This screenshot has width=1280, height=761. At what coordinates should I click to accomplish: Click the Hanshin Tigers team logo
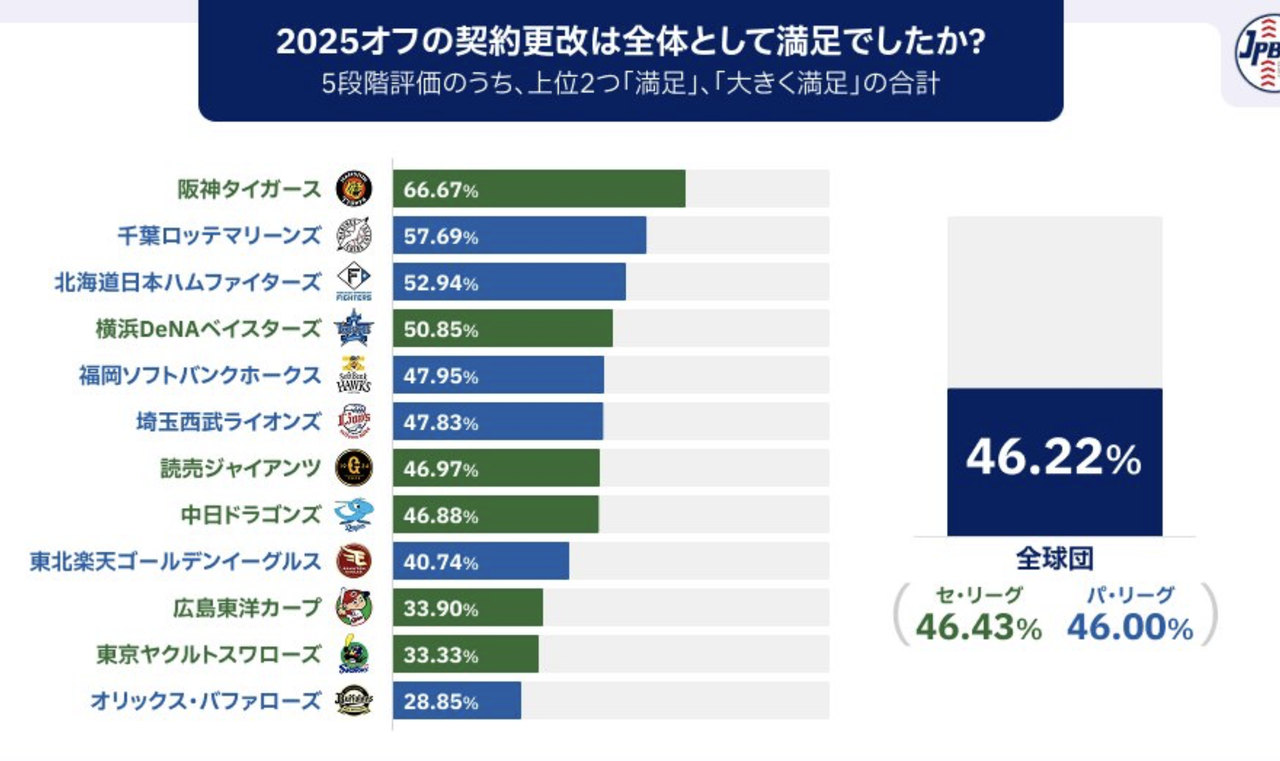pos(353,189)
